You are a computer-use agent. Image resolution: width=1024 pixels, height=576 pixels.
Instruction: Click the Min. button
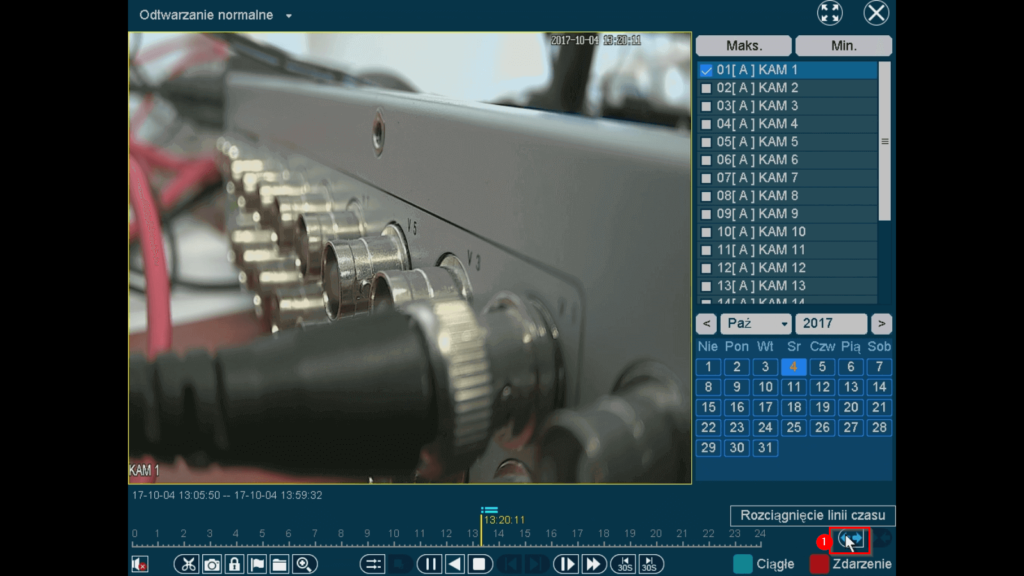[843, 46]
